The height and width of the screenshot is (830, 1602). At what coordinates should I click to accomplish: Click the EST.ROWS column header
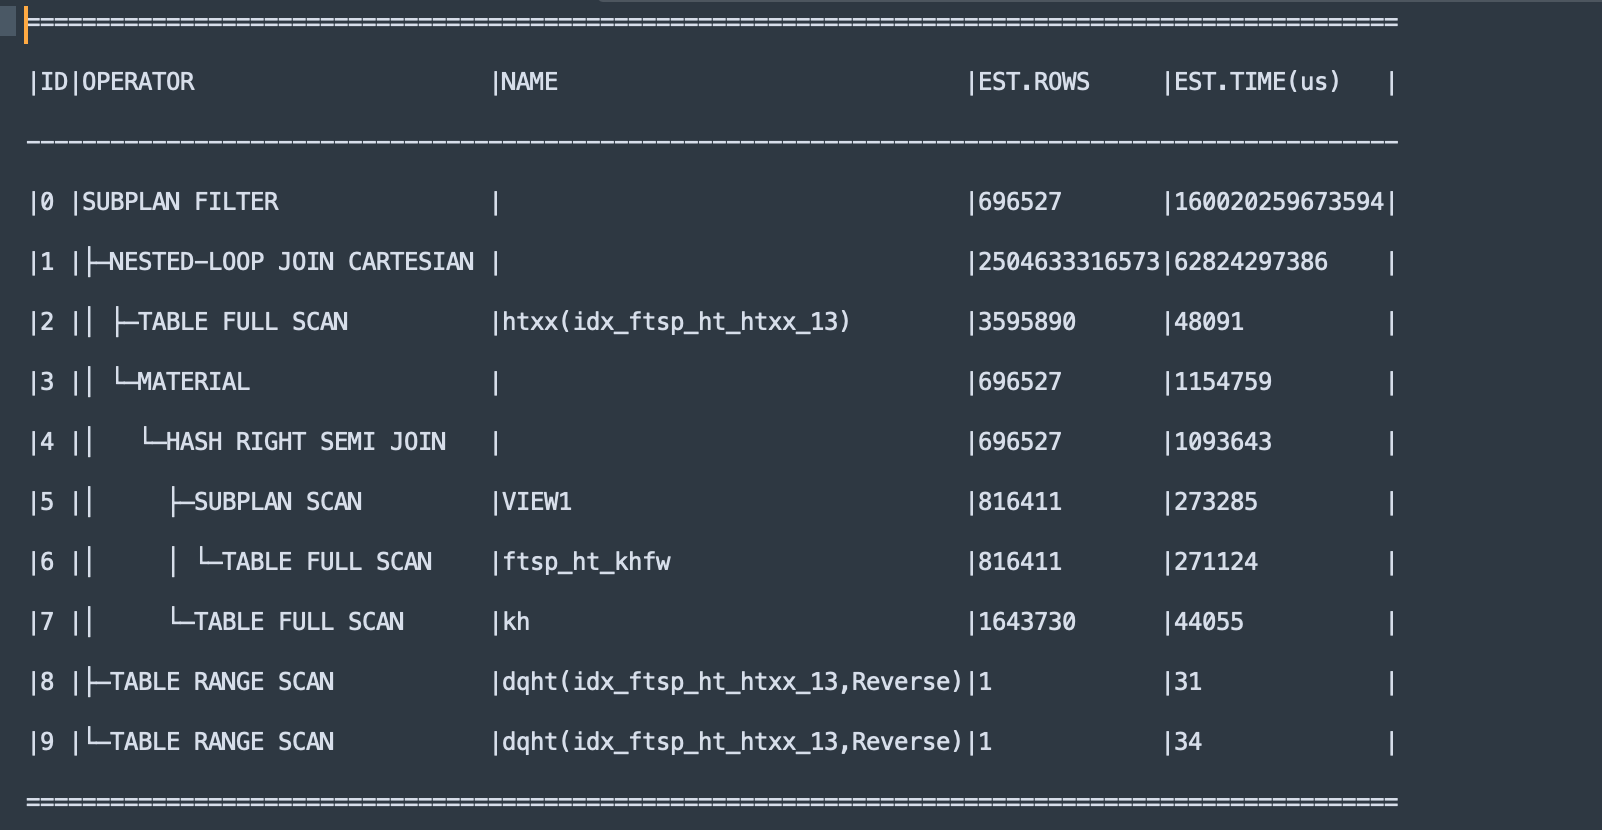point(1034,82)
